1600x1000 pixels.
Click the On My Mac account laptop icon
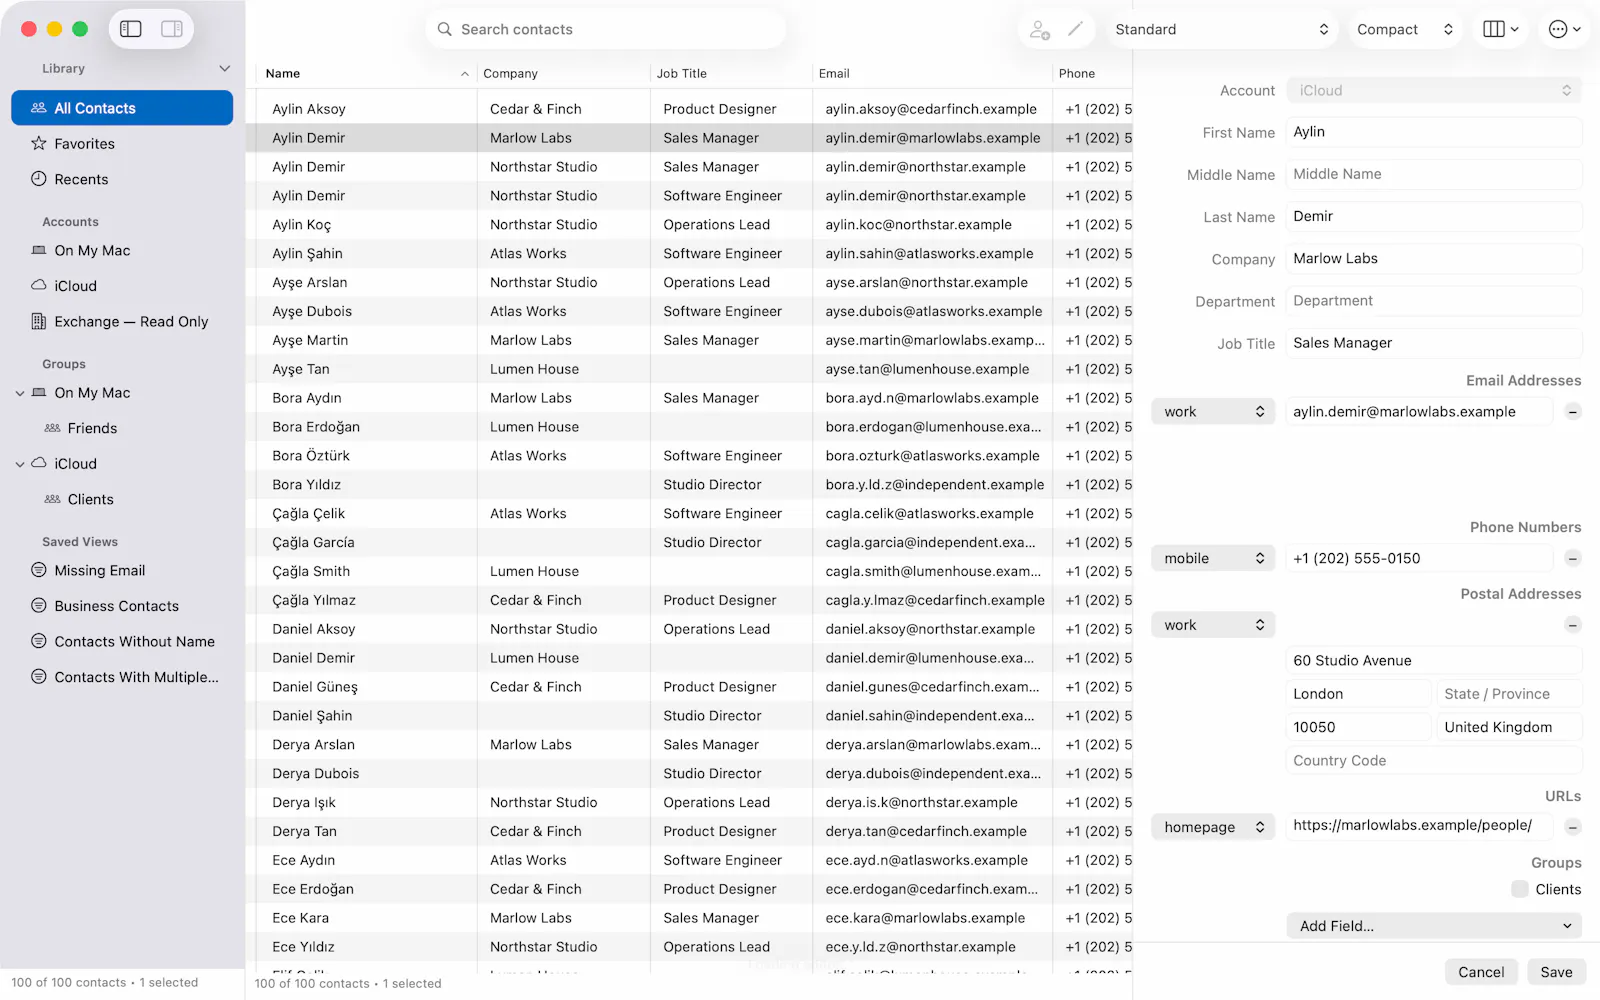39,250
